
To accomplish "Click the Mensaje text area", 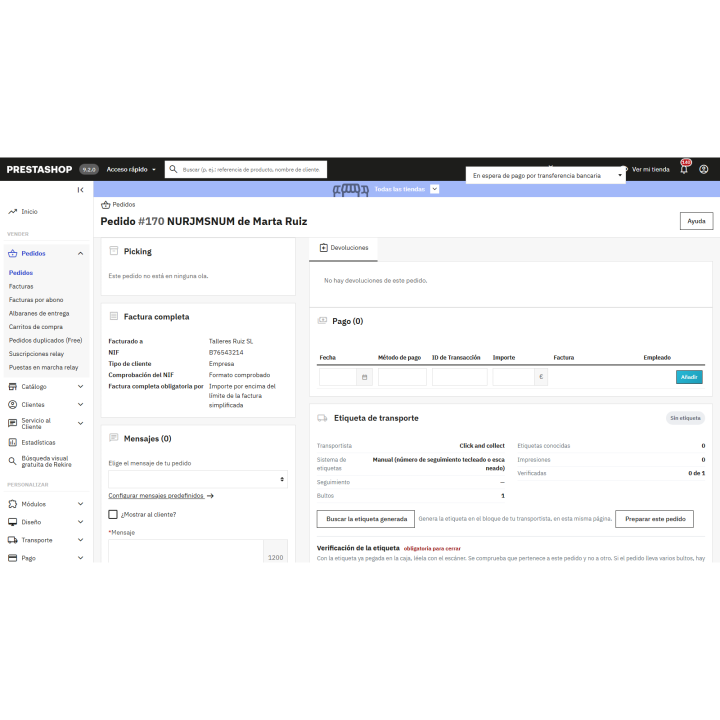I will pos(186,551).
